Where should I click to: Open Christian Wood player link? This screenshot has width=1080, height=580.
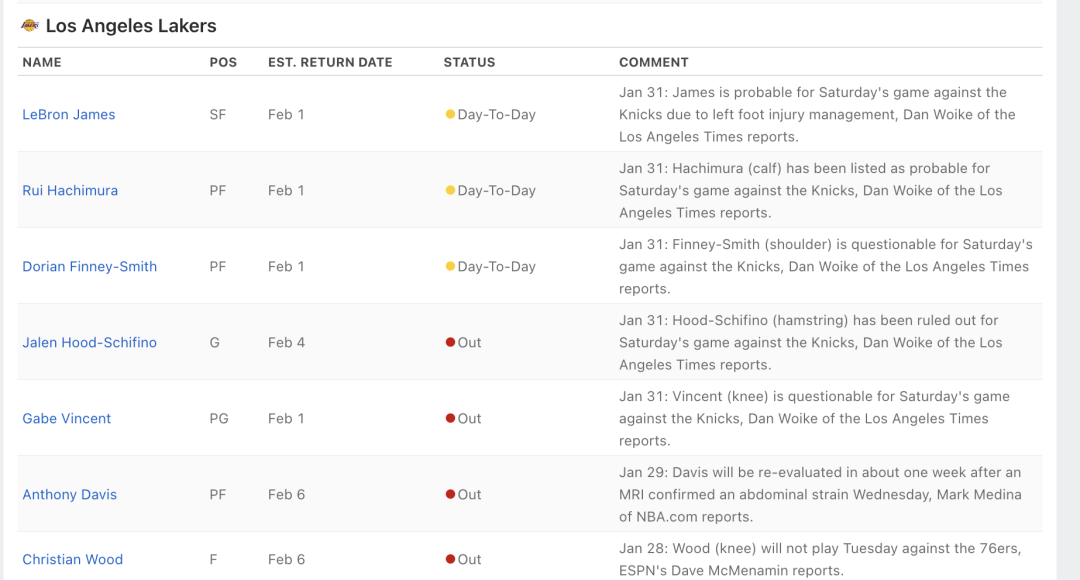[72, 559]
